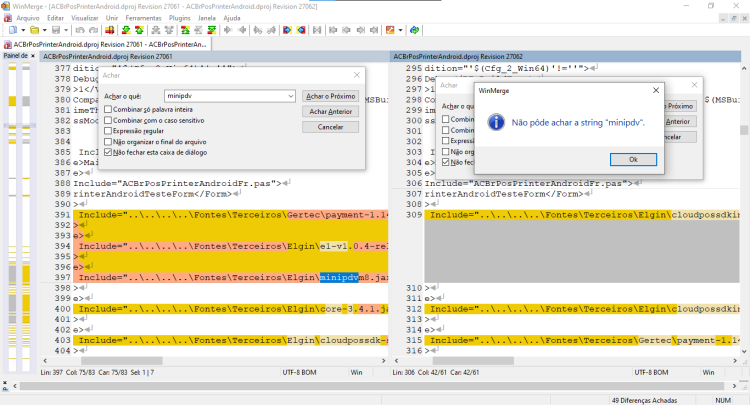Close the left Achar dialog with X
750x405 pixels.
point(357,75)
